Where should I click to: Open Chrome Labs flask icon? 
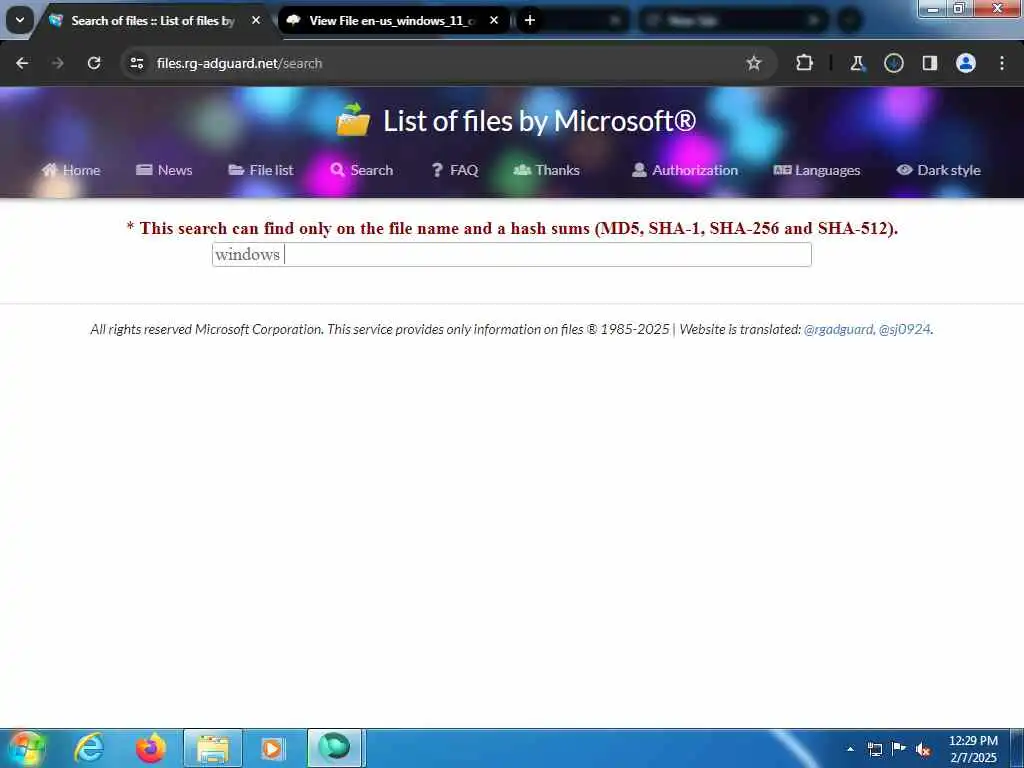(x=857, y=63)
